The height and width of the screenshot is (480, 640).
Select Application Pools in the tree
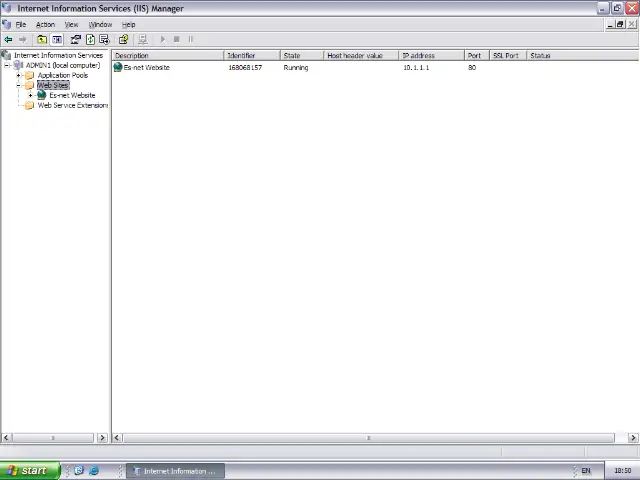[x=63, y=75]
